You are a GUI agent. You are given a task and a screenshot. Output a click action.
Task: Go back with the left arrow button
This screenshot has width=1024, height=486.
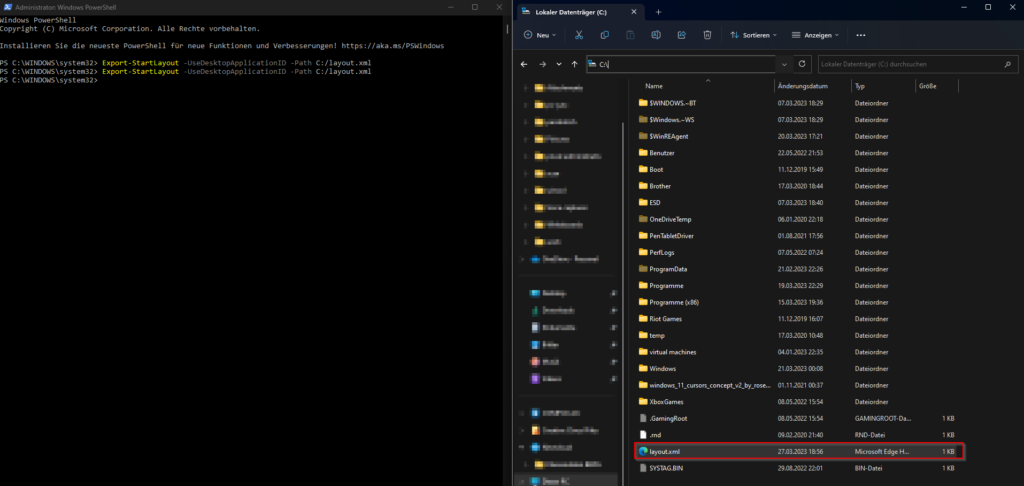point(524,64)
